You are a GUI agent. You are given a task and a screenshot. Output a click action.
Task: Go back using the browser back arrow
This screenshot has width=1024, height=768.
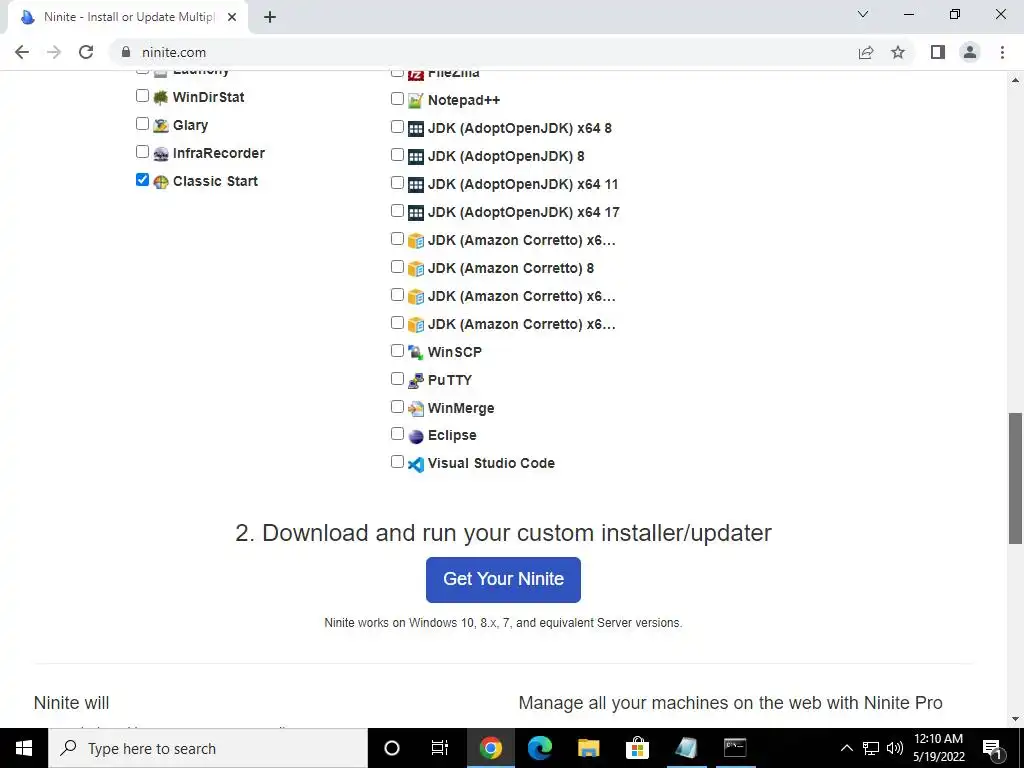pyautogui.click(x=22, y=52)
